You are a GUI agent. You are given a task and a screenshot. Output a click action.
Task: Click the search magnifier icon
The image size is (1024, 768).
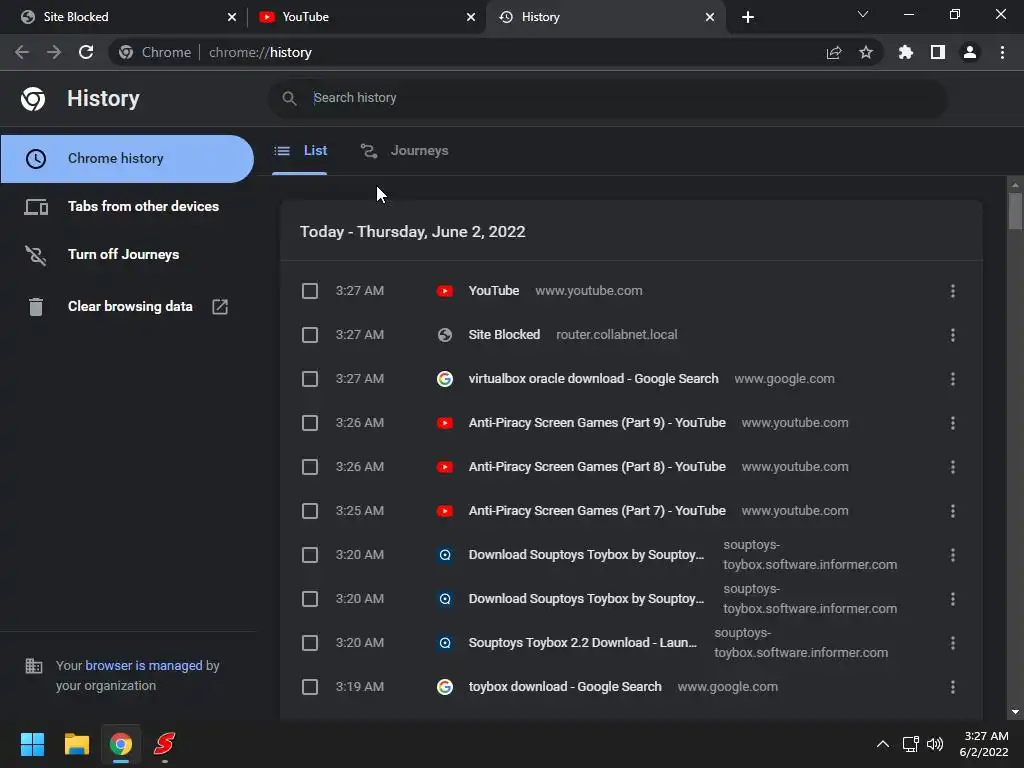(x=289, y=99)
